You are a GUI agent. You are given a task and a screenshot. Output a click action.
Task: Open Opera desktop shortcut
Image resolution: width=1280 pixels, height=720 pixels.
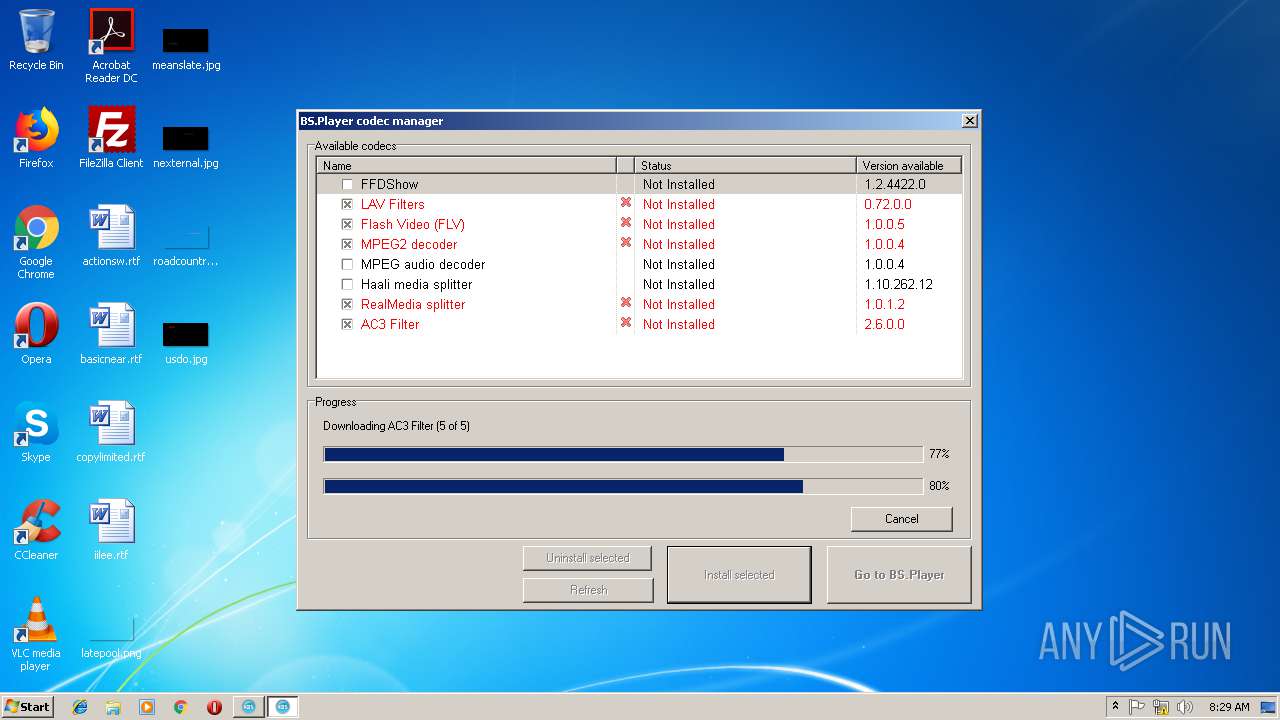(x=36, y=335)
